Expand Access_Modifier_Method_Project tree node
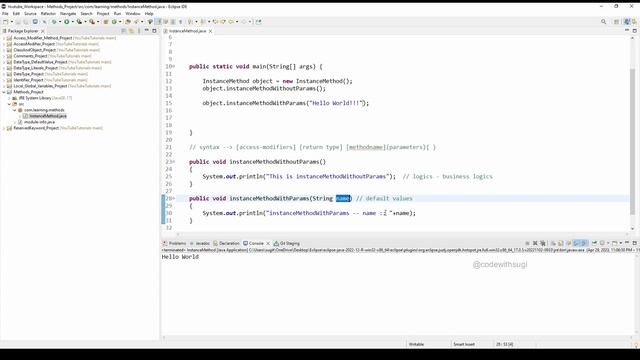 [4, 38]
